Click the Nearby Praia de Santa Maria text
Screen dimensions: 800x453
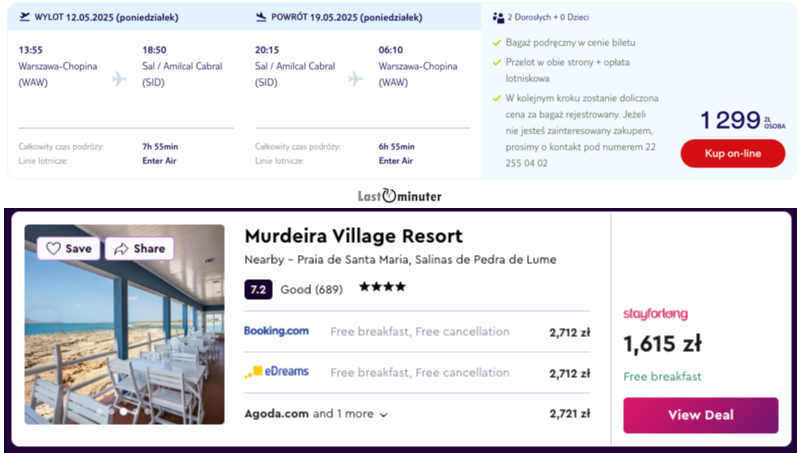click(401, 260)
